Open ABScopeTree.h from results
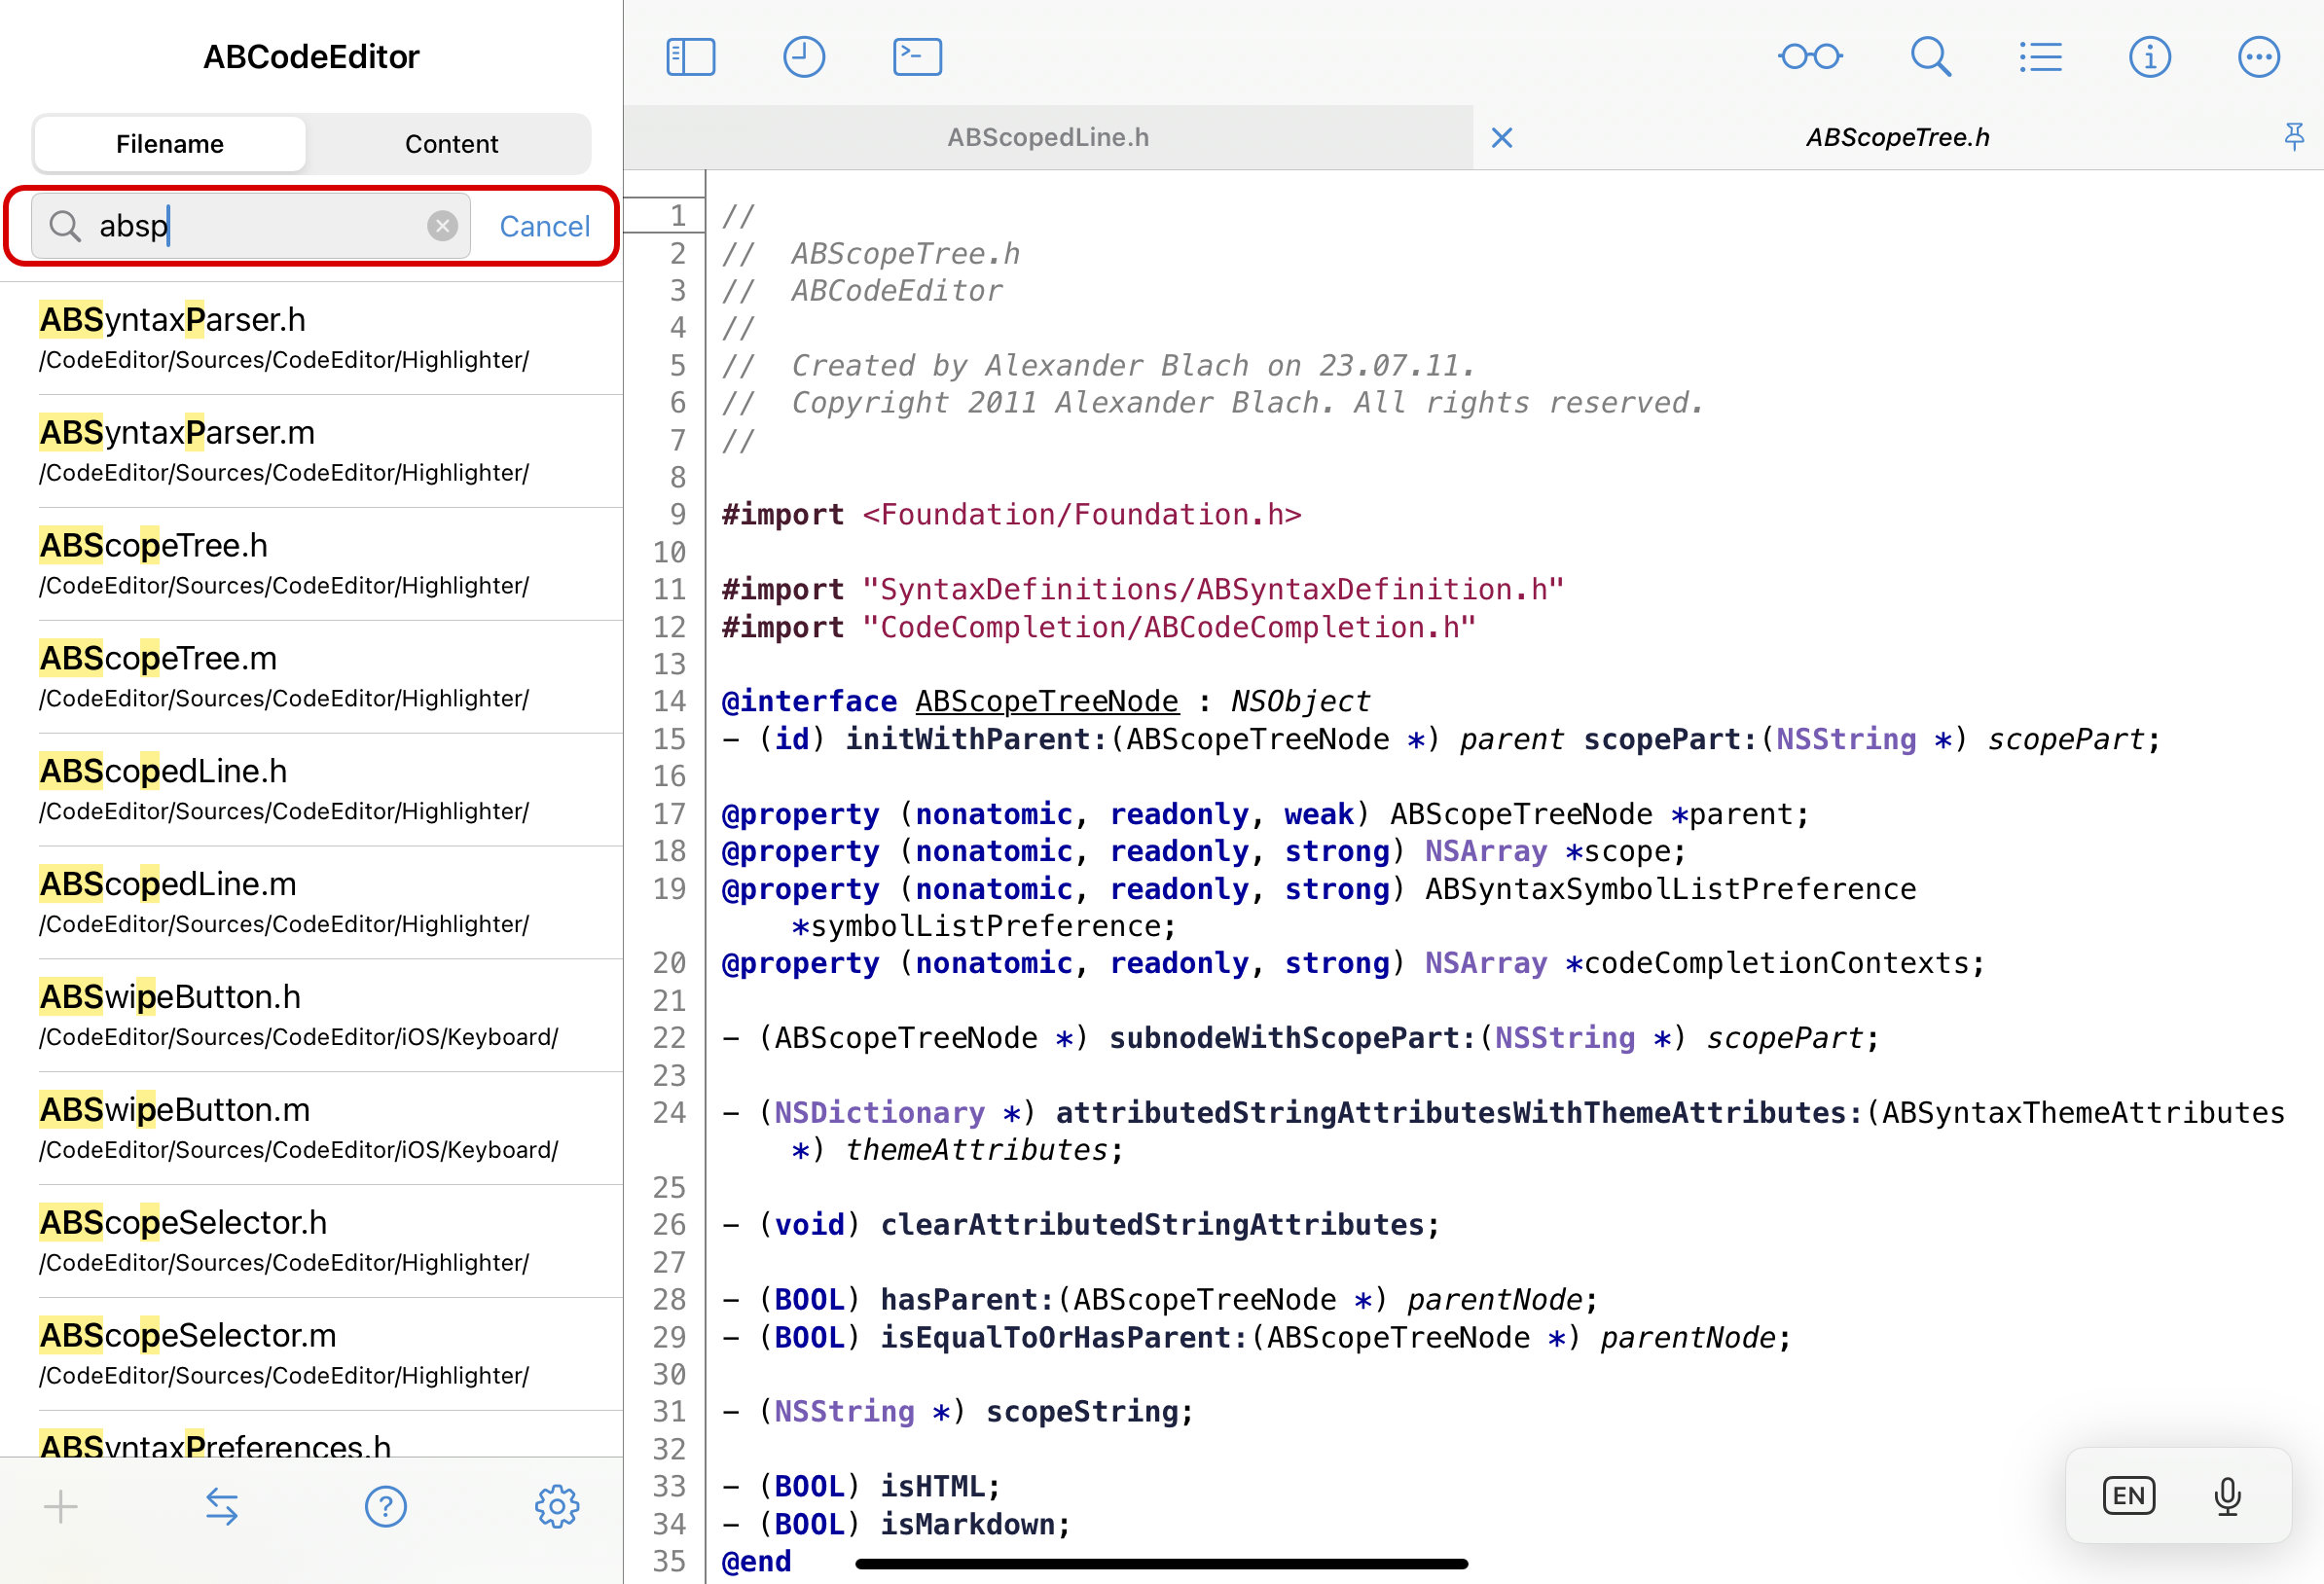 311,564
